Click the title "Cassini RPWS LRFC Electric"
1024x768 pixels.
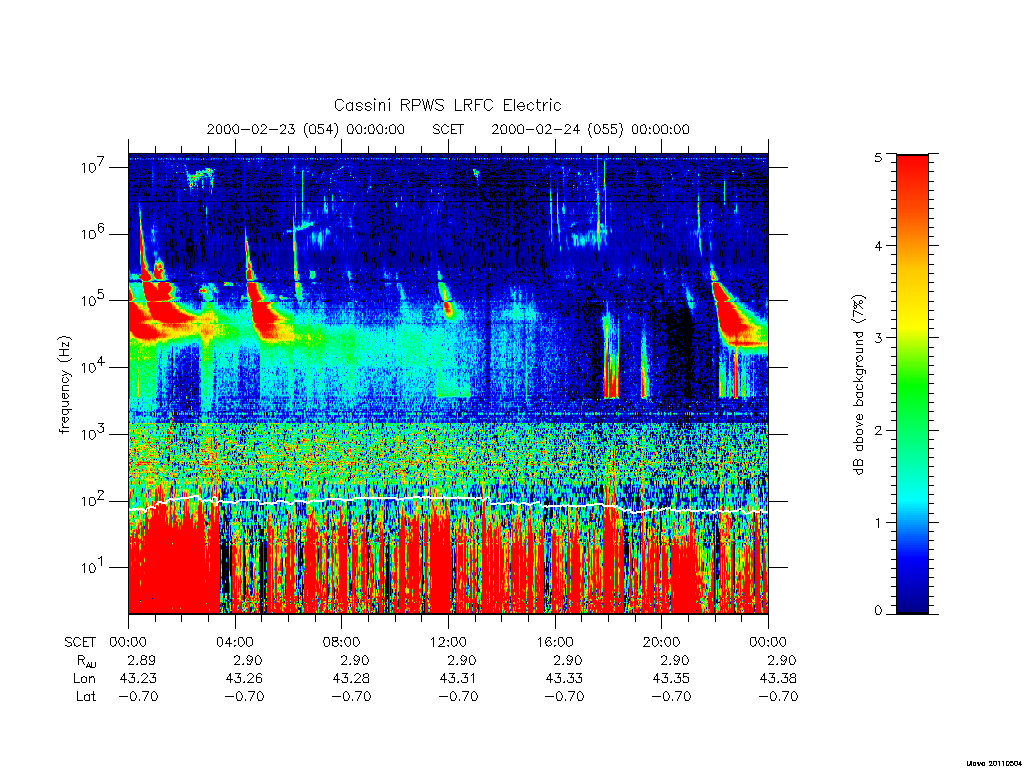pyautogui.click(x=447, y=105)
